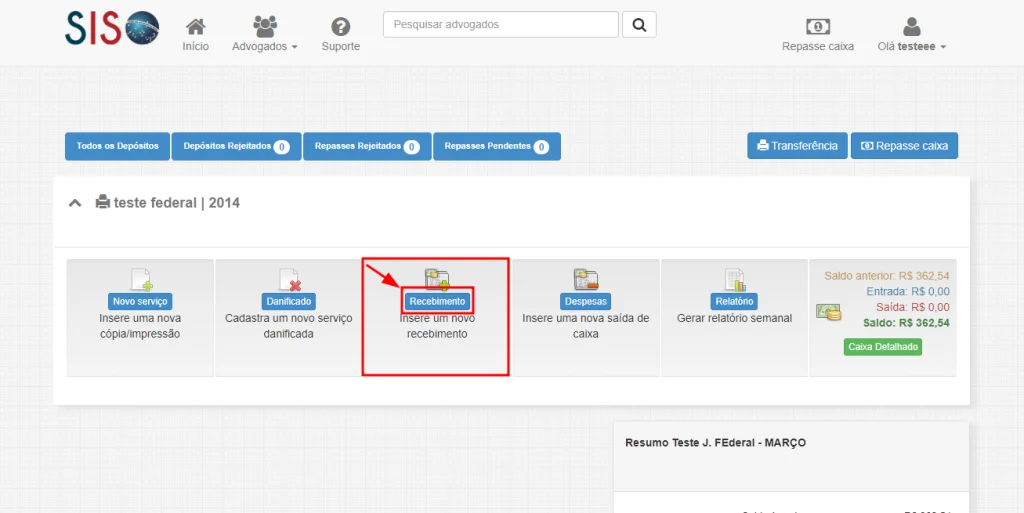The height and width of the screenshot is (513, 1024).
Task: Click the Recebimento button
Action: 438,302
